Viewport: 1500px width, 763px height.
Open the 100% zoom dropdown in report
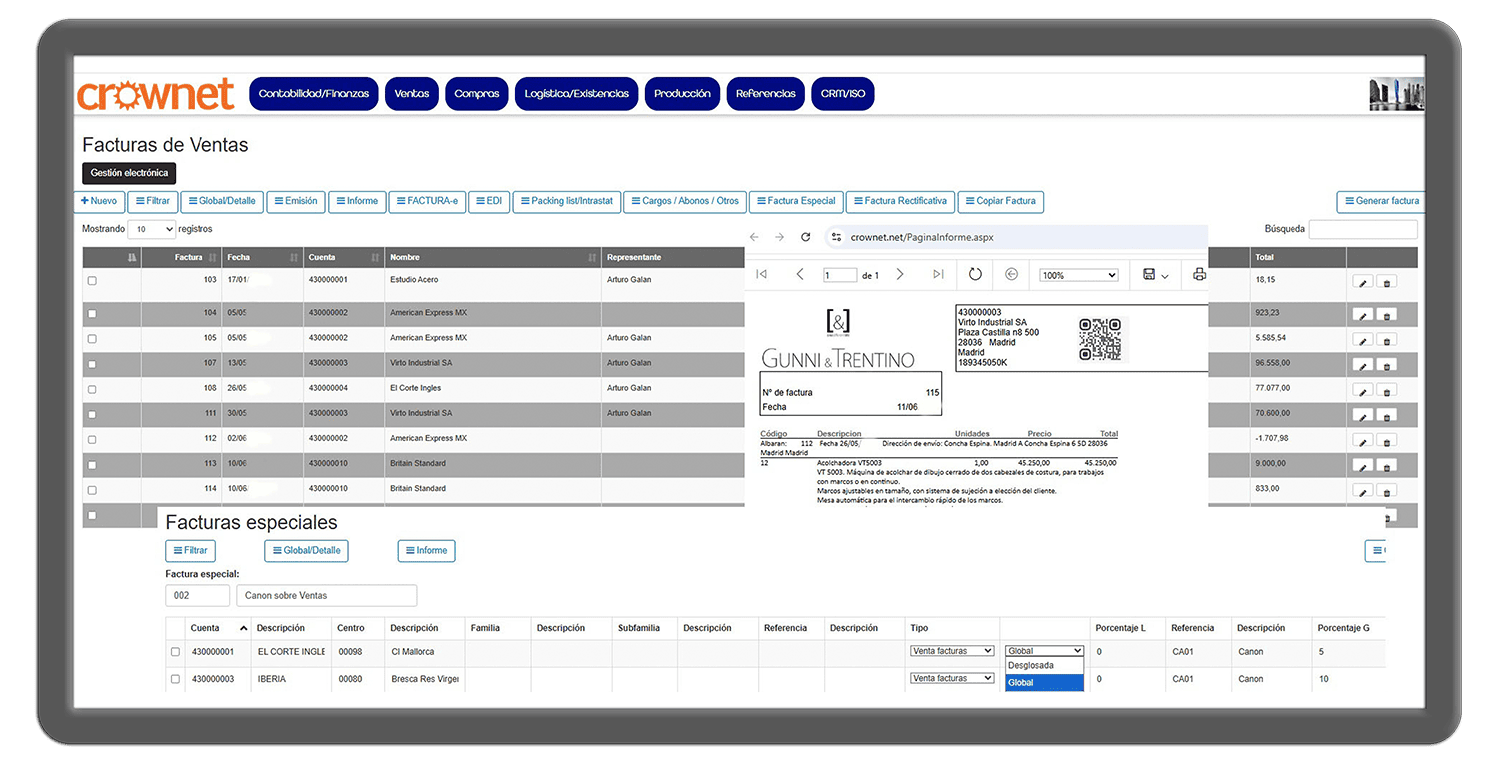click(1078, 275)
